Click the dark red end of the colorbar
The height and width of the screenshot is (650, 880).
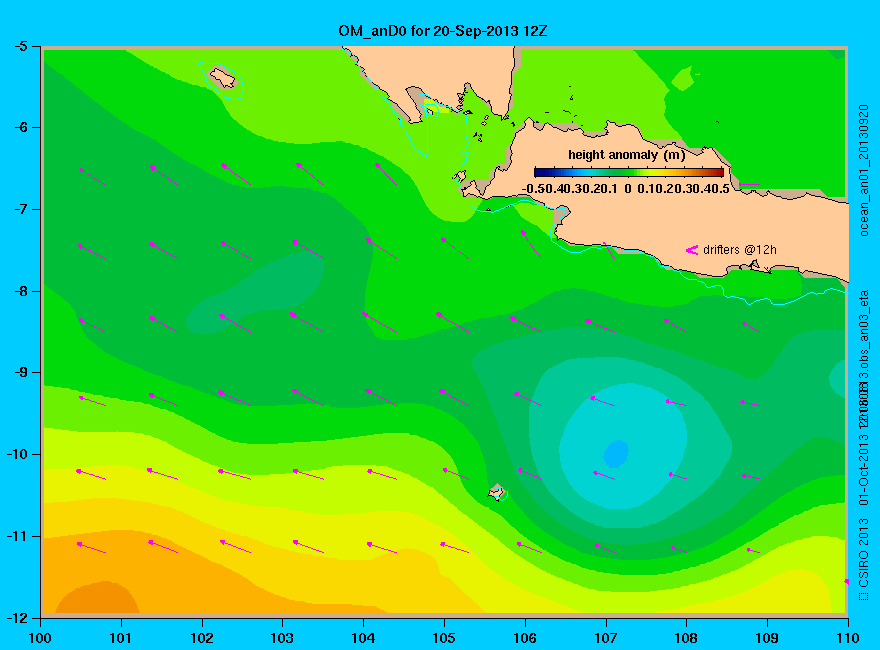point(719,172)
